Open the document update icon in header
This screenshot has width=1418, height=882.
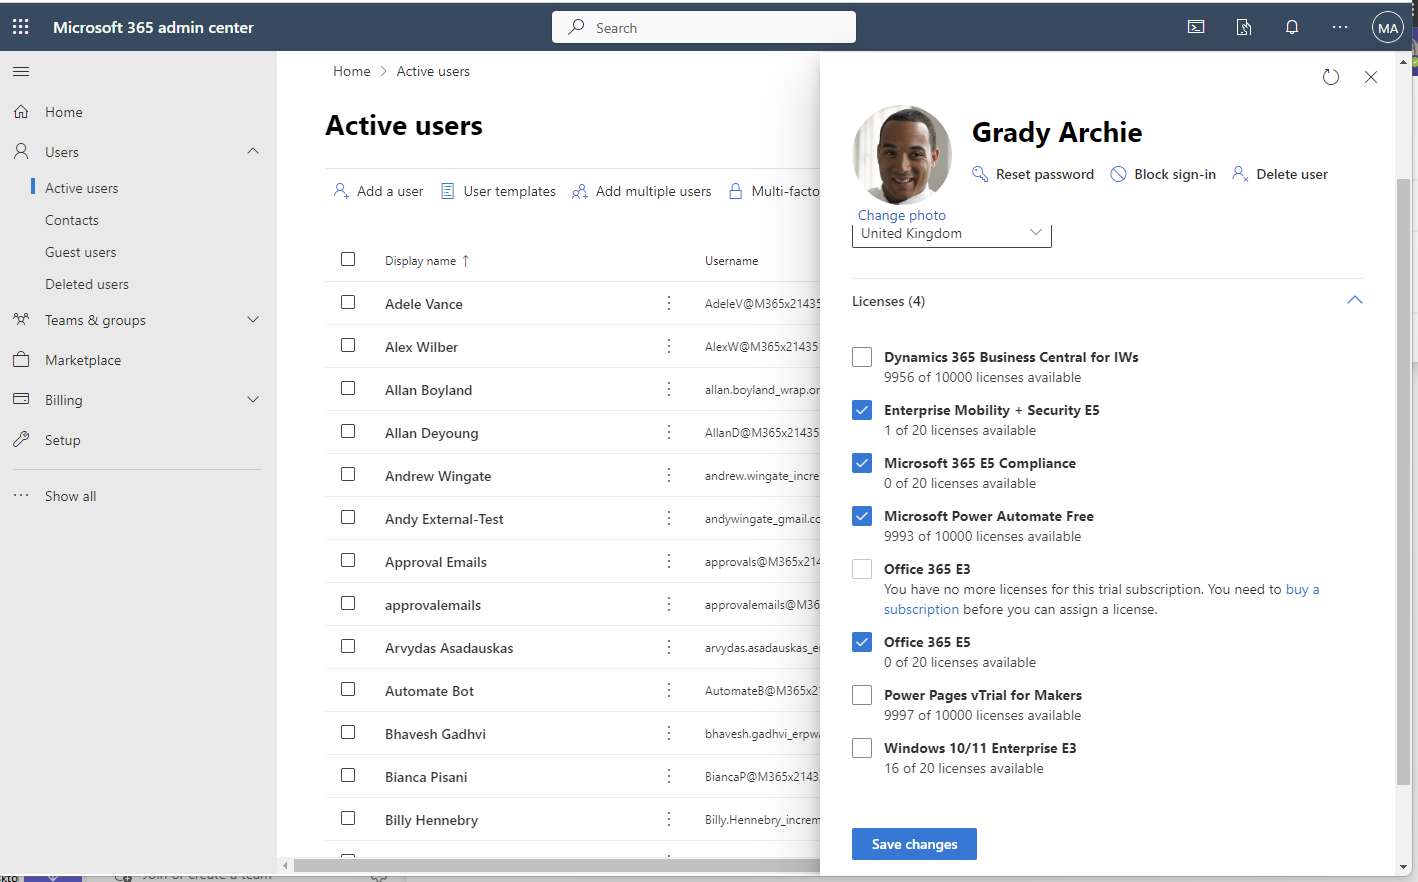[1244, 28]
